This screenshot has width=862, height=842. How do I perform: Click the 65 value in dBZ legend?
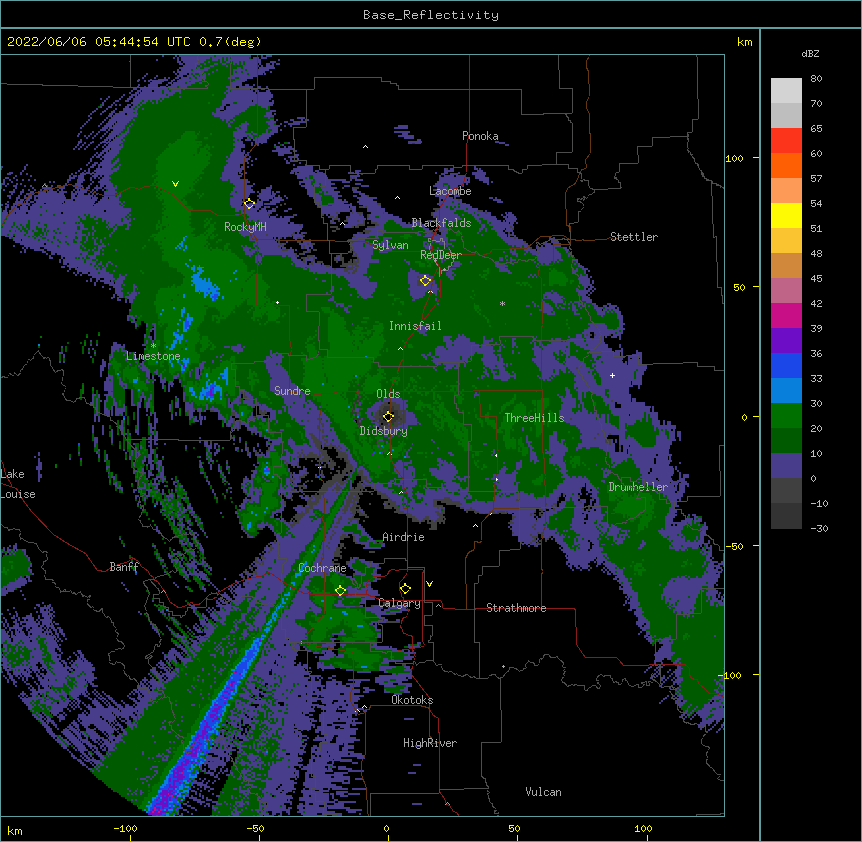pos(816,129)
